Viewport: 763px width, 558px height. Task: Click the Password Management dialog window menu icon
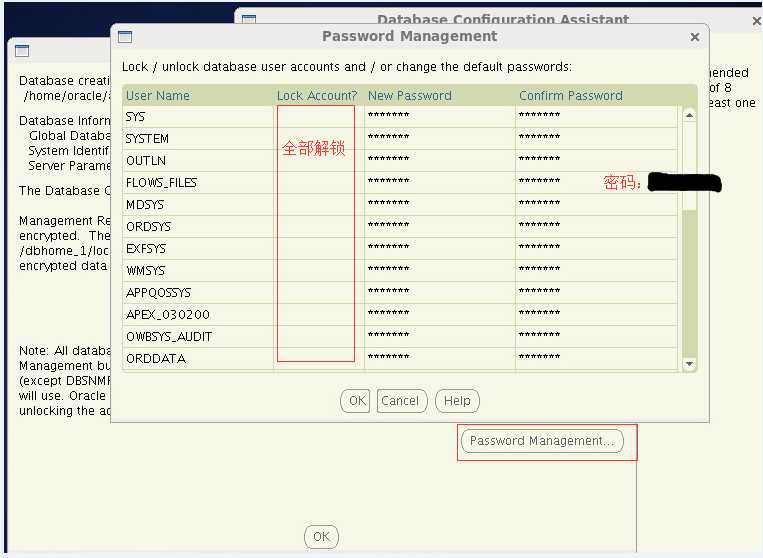click(125, 36)
